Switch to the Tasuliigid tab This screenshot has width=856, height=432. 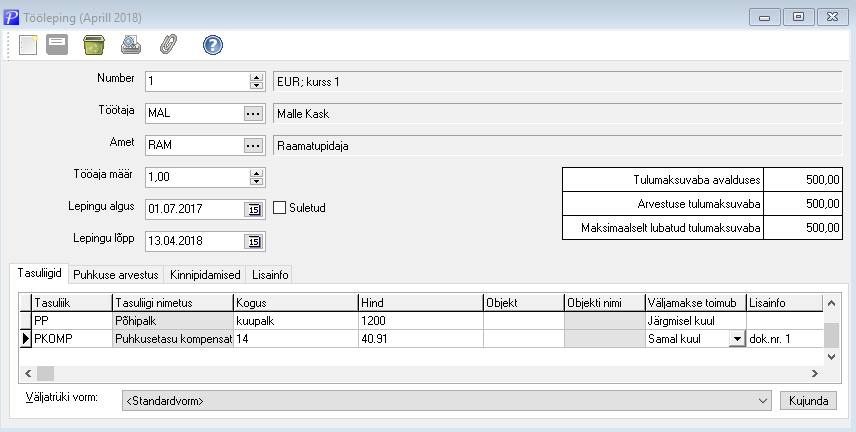click(x=39, y=273)
